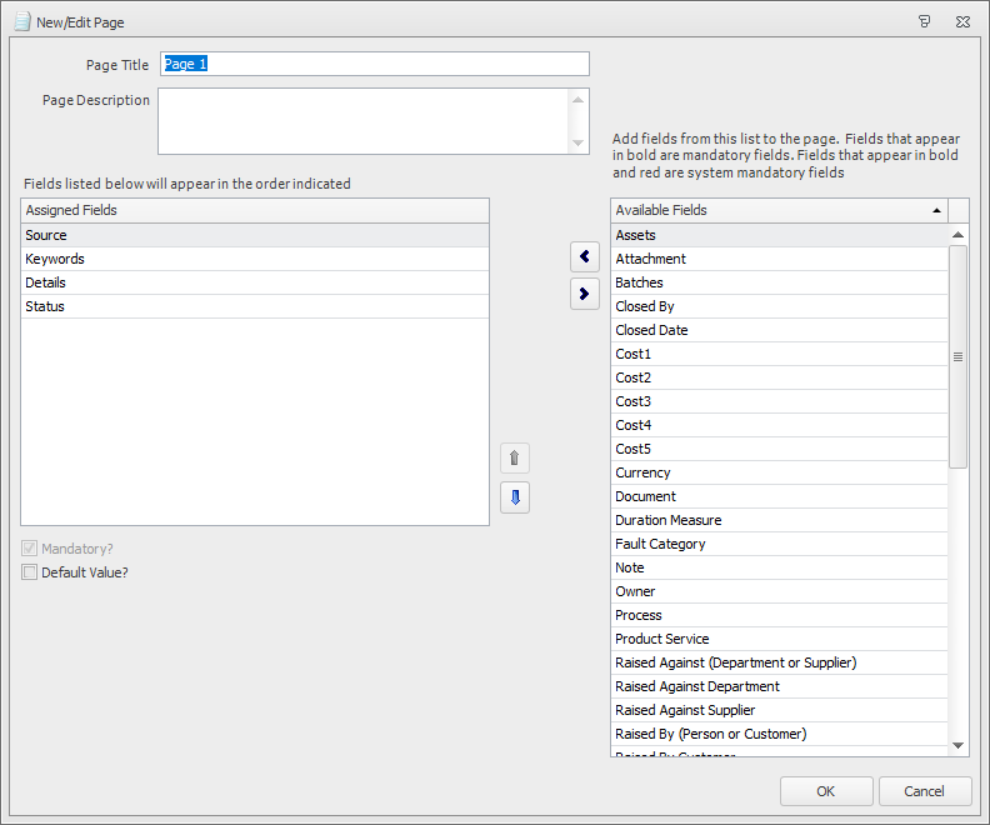Select Cost4 in Available Fields
Viewport: 990px width, 825px height.
(x=779, y=425)
